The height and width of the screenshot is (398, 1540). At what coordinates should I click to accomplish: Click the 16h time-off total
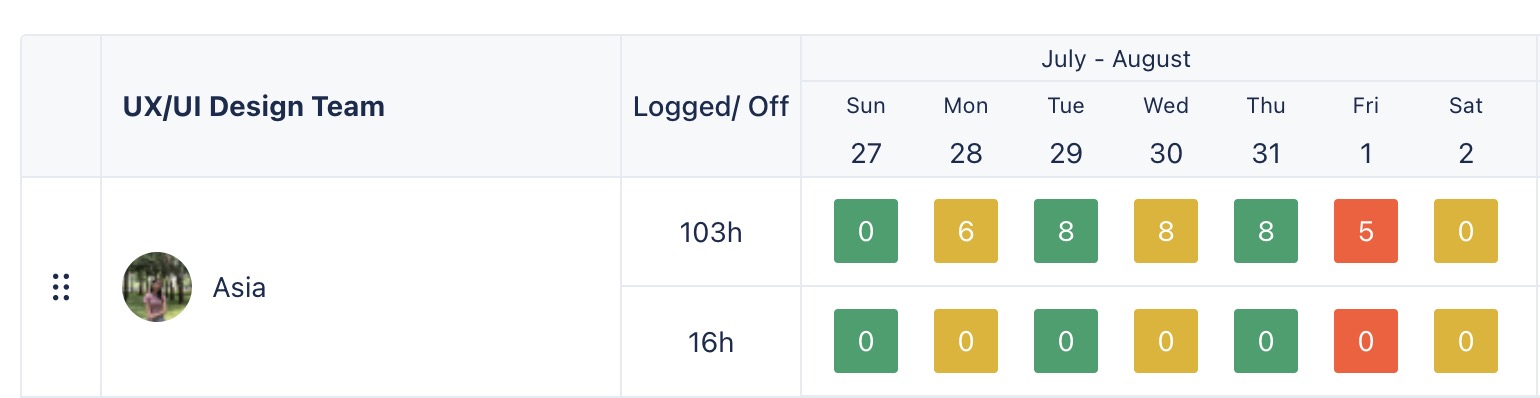pos(711,342)
